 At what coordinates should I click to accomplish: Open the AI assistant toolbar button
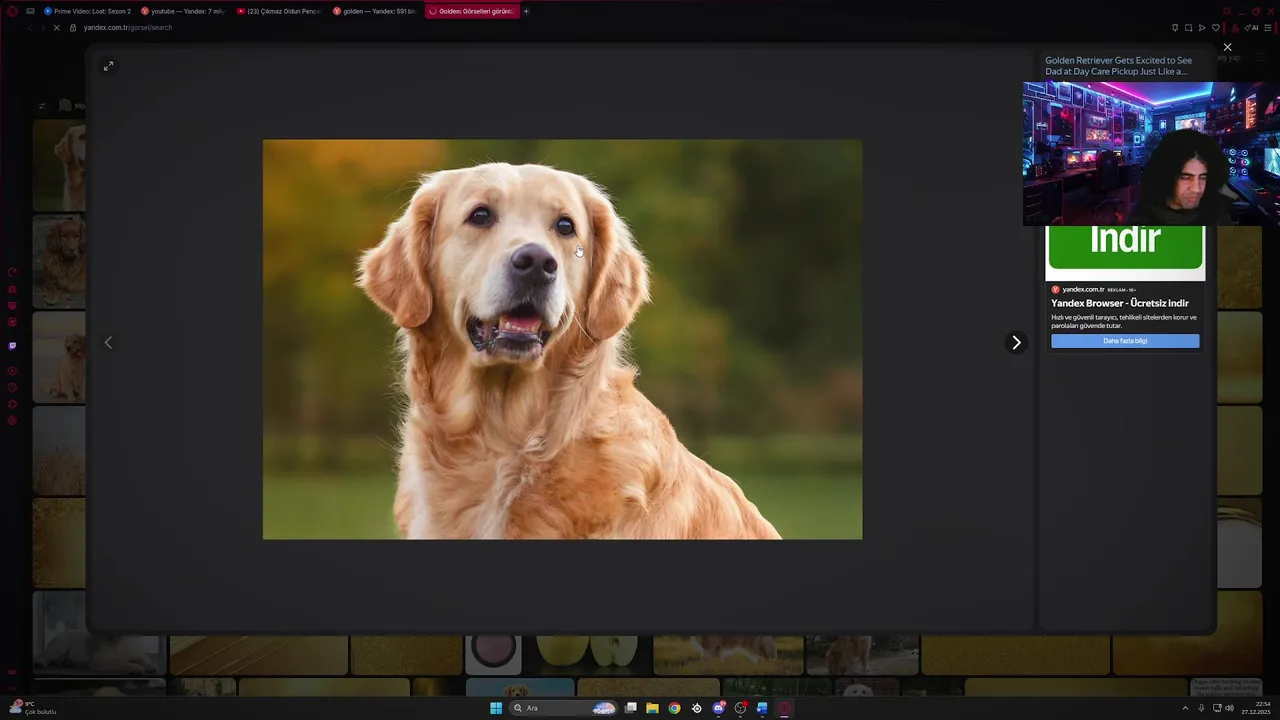1251,28
